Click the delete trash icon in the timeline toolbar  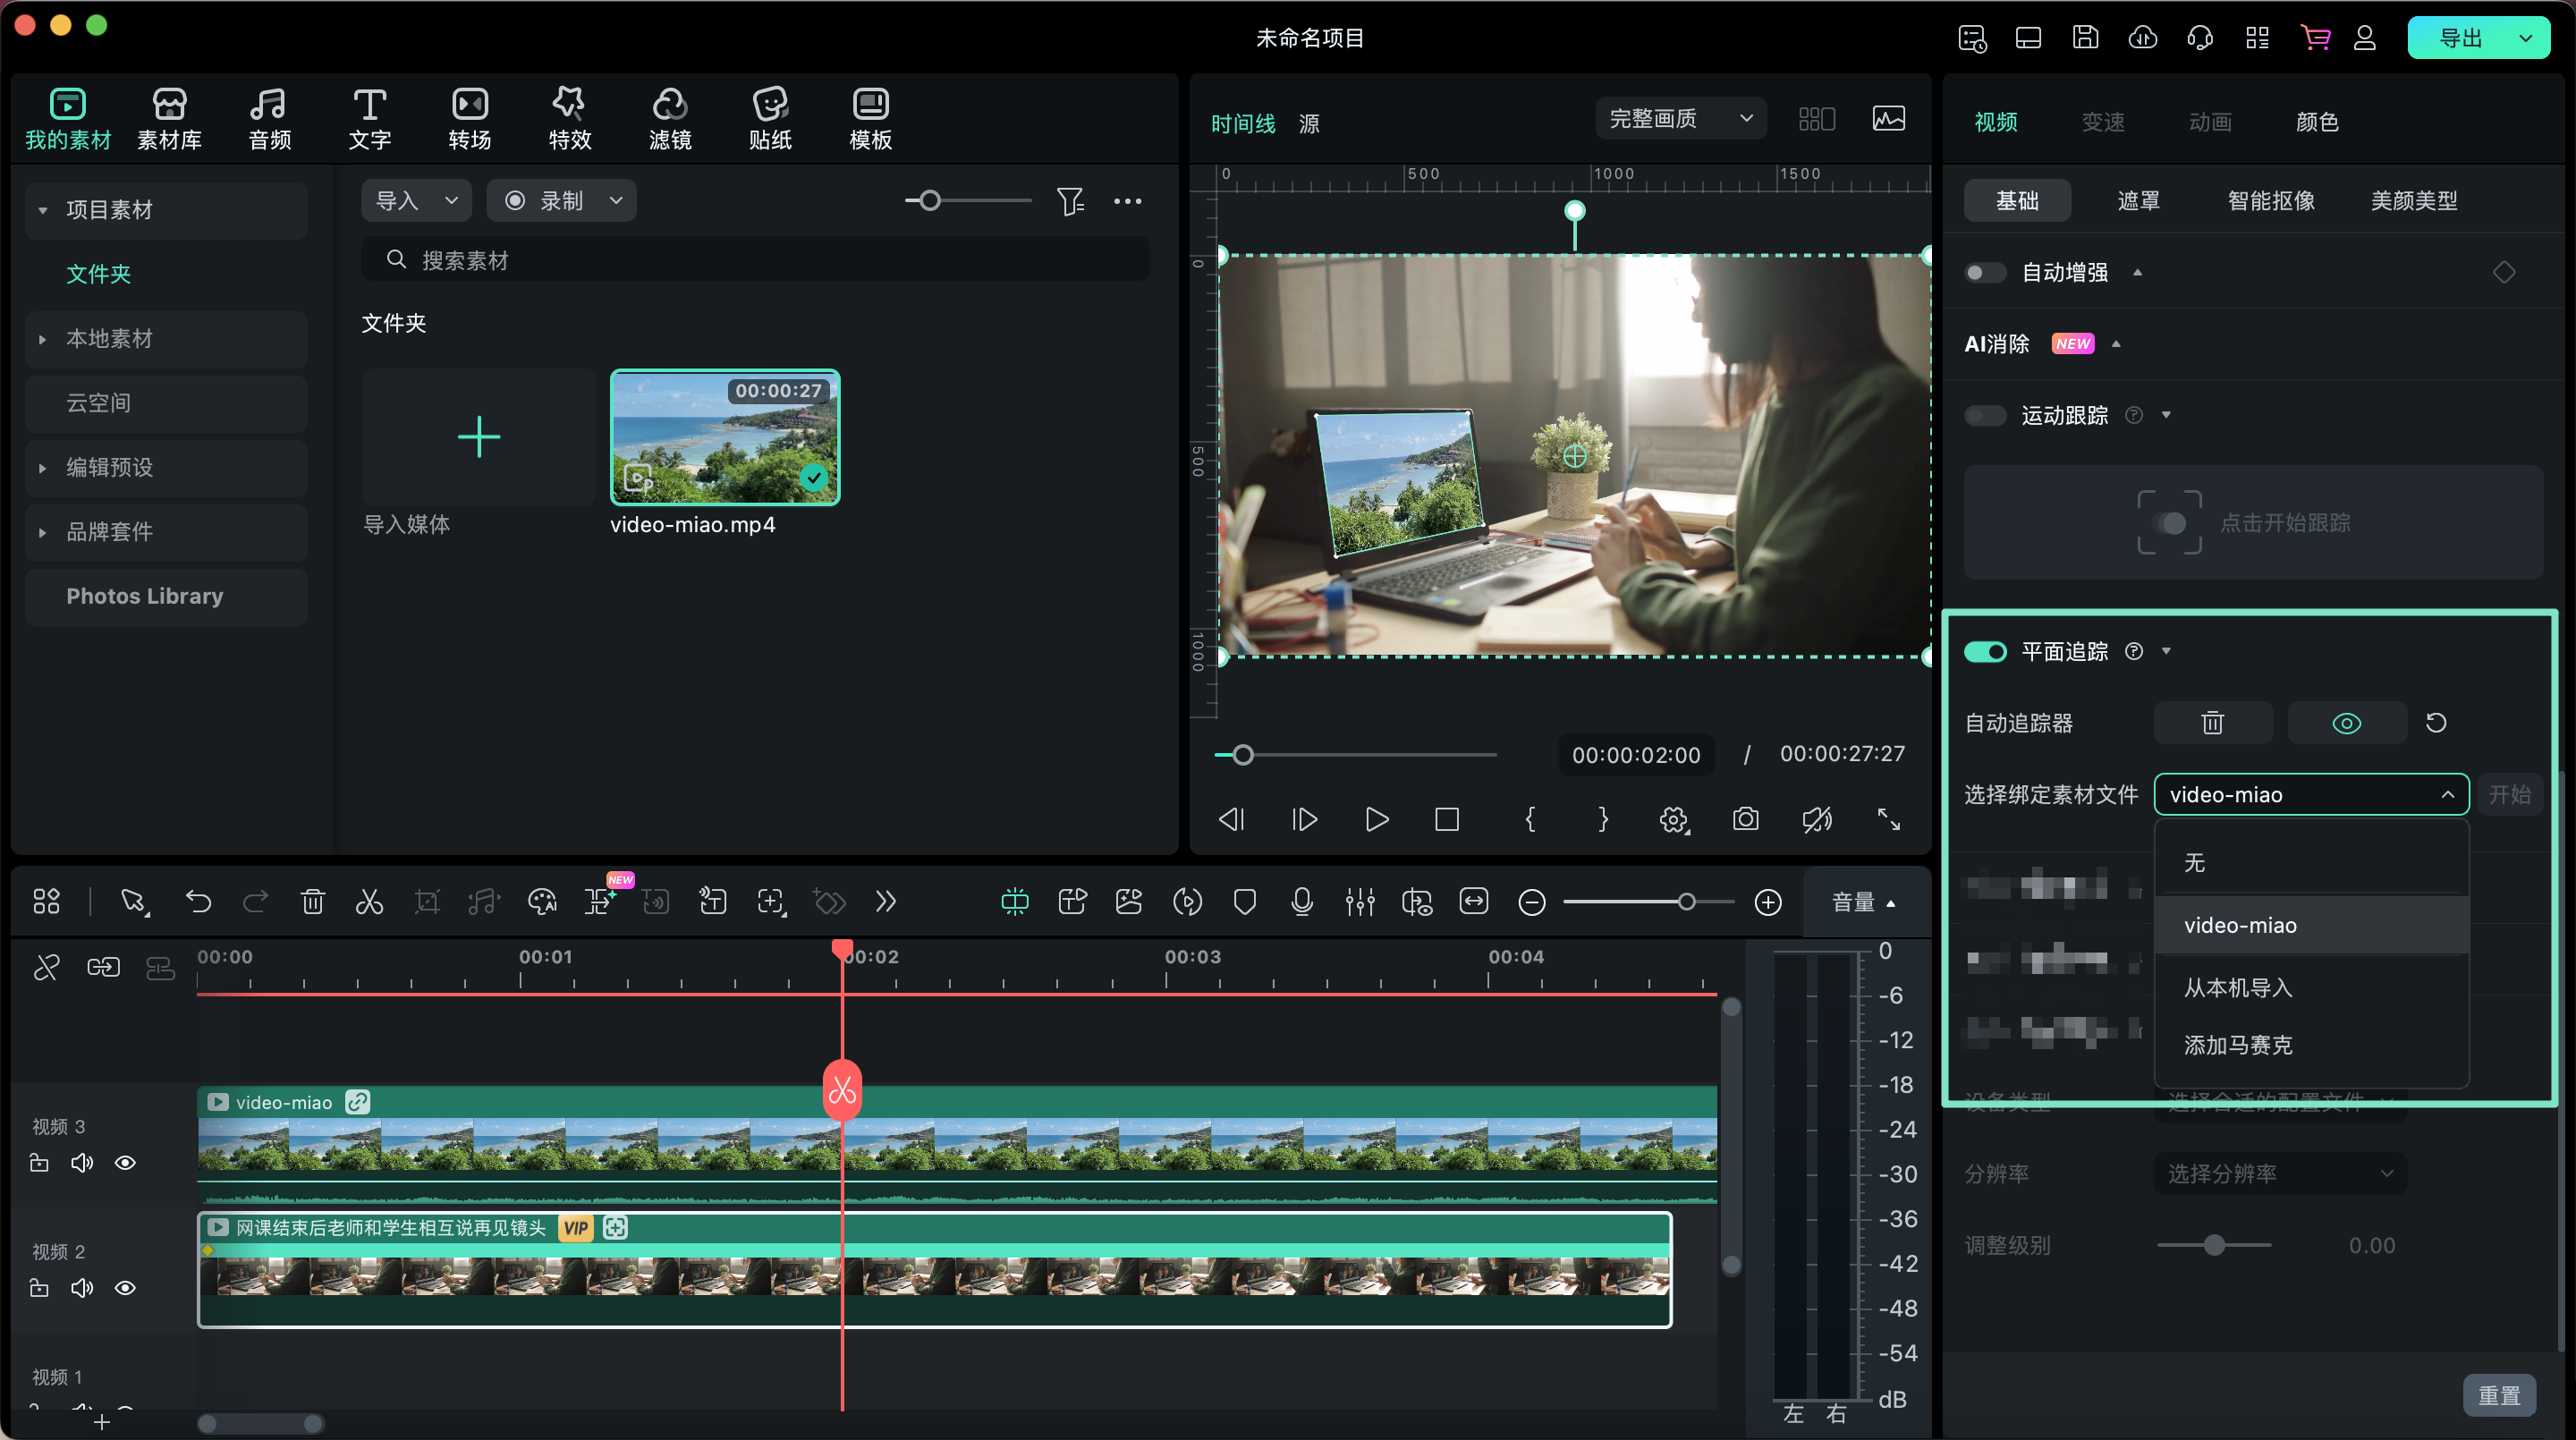(x=312, y=902)
